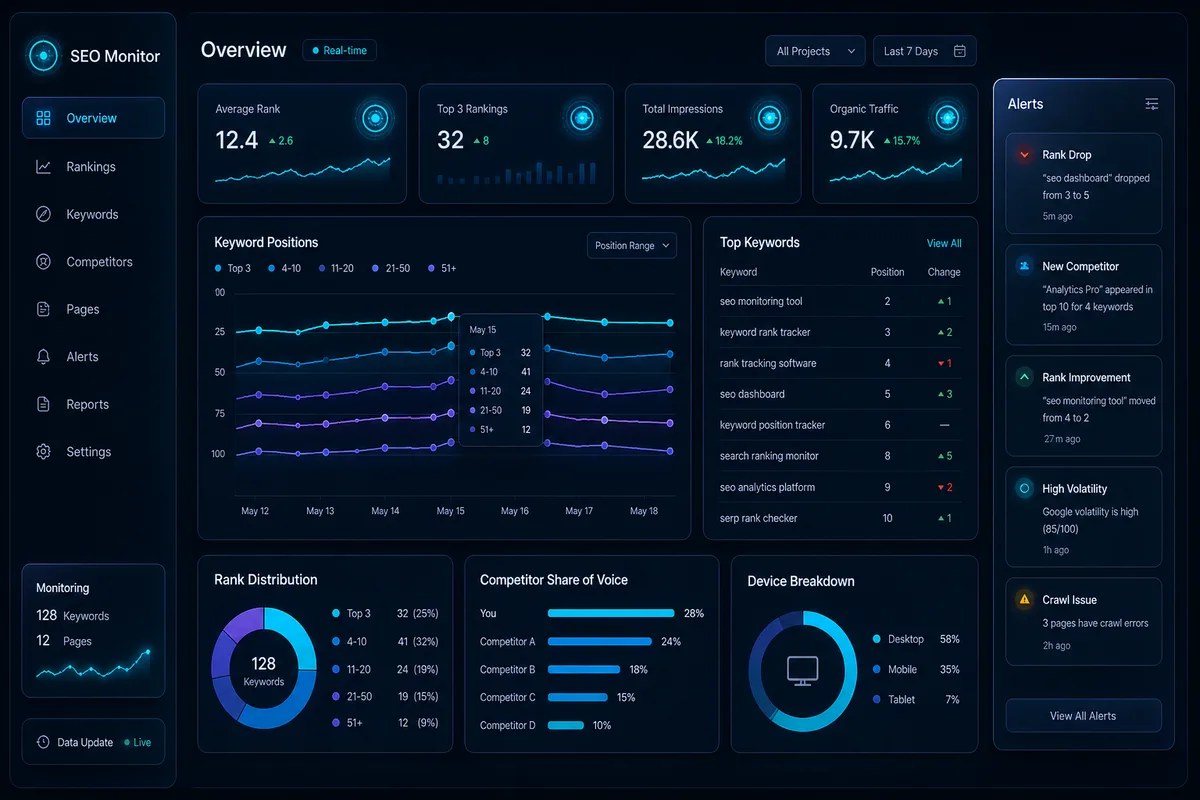Toggle the 21-50 legend series
1200x800 pixels.
(391, 268)
